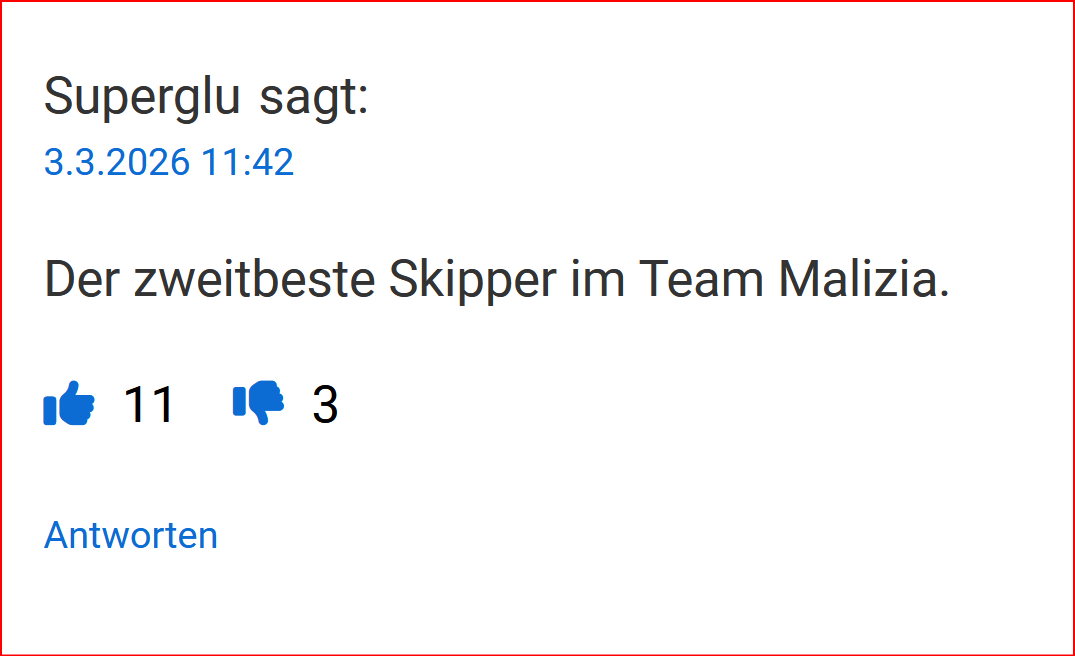Click the word 'zweitbeste' in the comment

point(254,280)
